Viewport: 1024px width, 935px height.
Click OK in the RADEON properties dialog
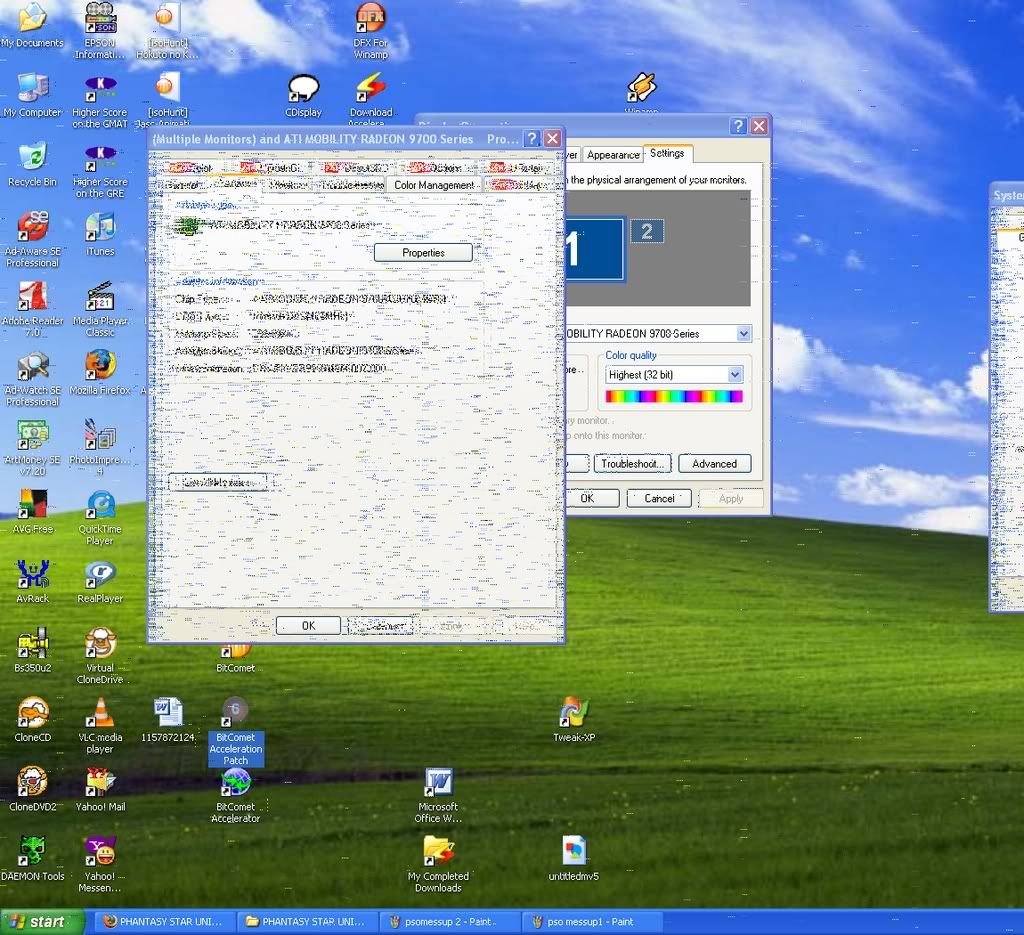(308, 626)
